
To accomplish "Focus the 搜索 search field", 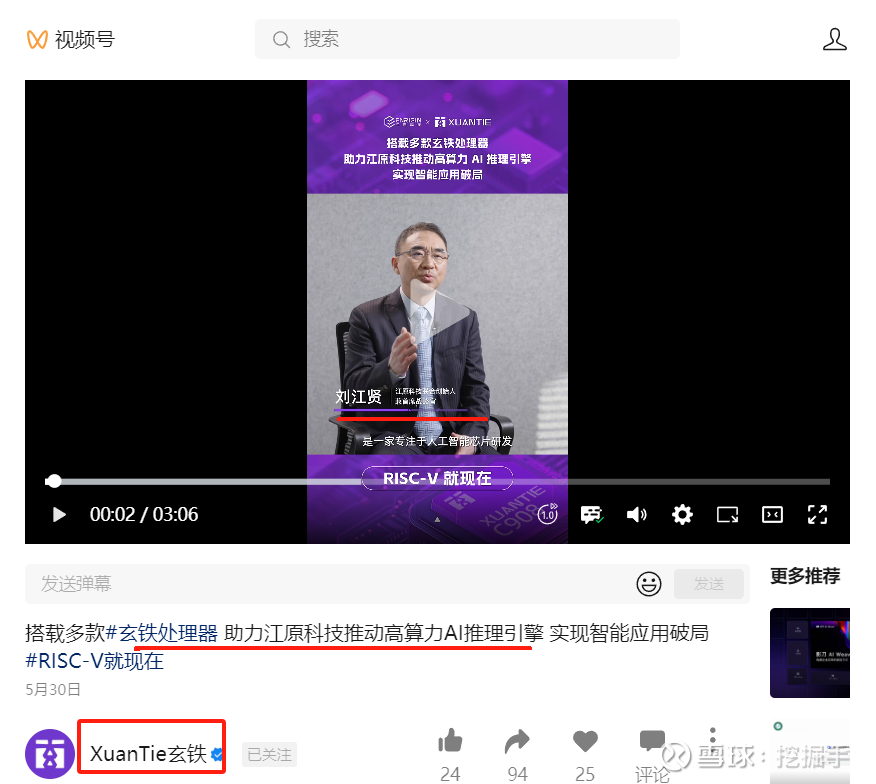I will point(467,39).
